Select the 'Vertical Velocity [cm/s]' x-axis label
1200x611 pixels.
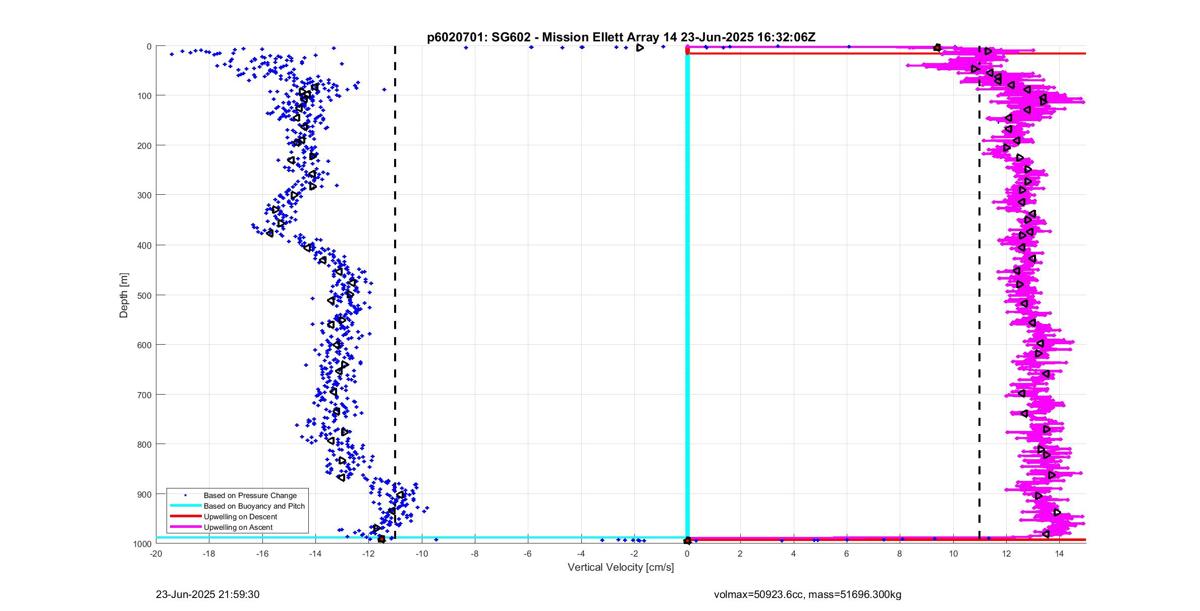[621, 567]
